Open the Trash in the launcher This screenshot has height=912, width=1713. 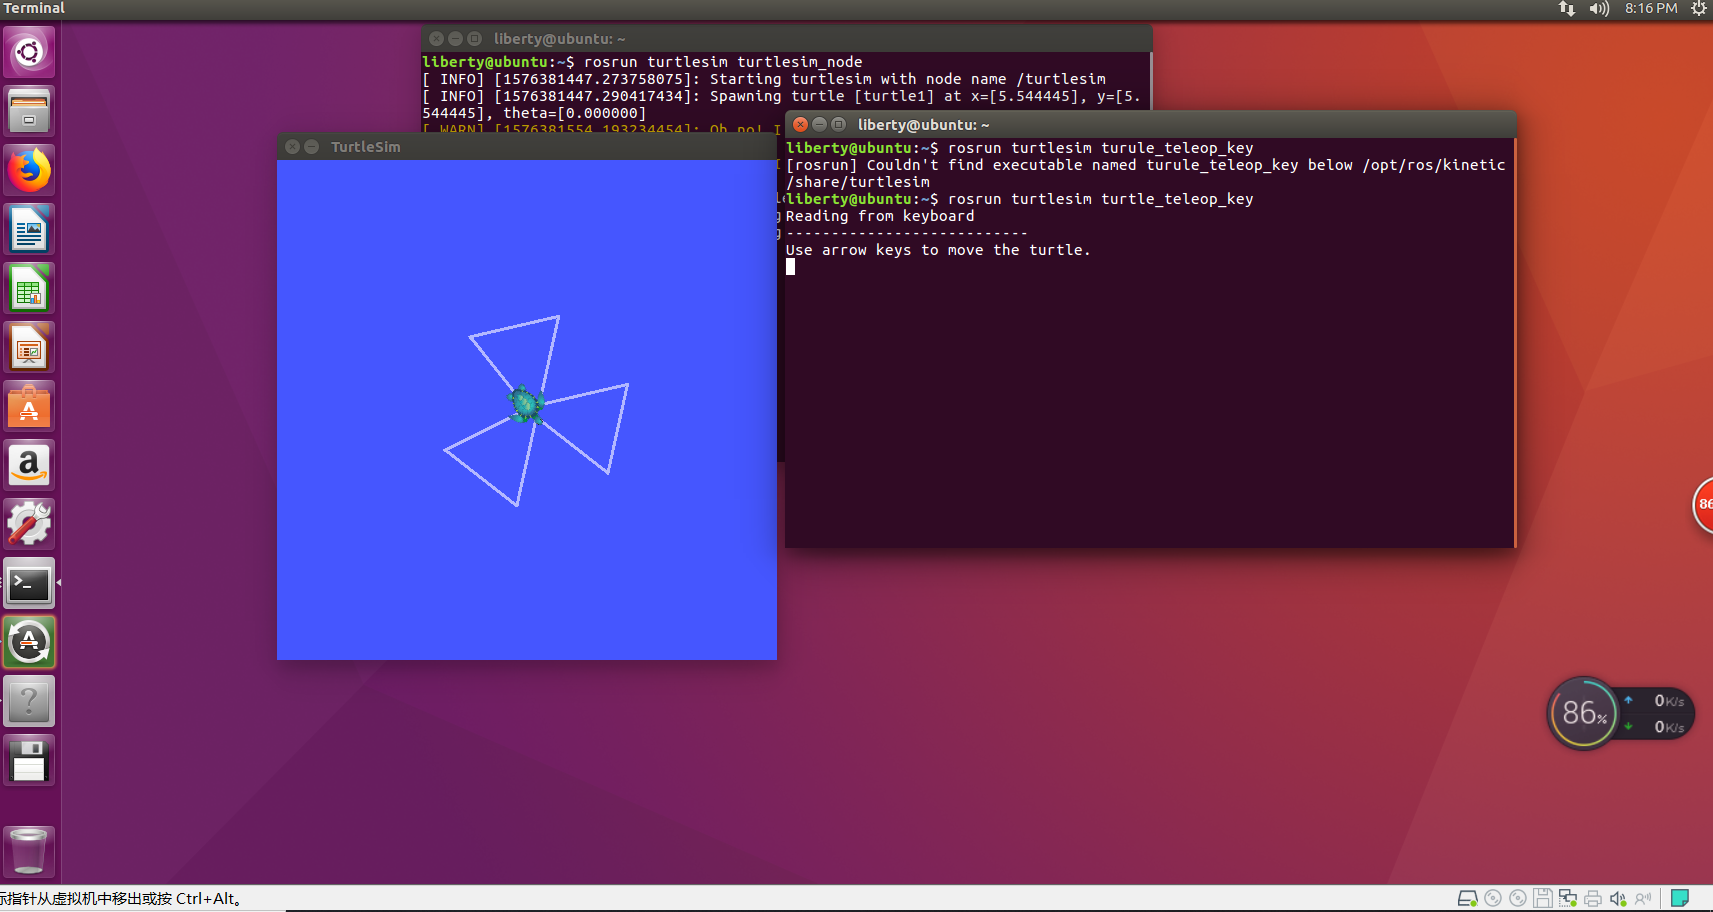point(29,851)
